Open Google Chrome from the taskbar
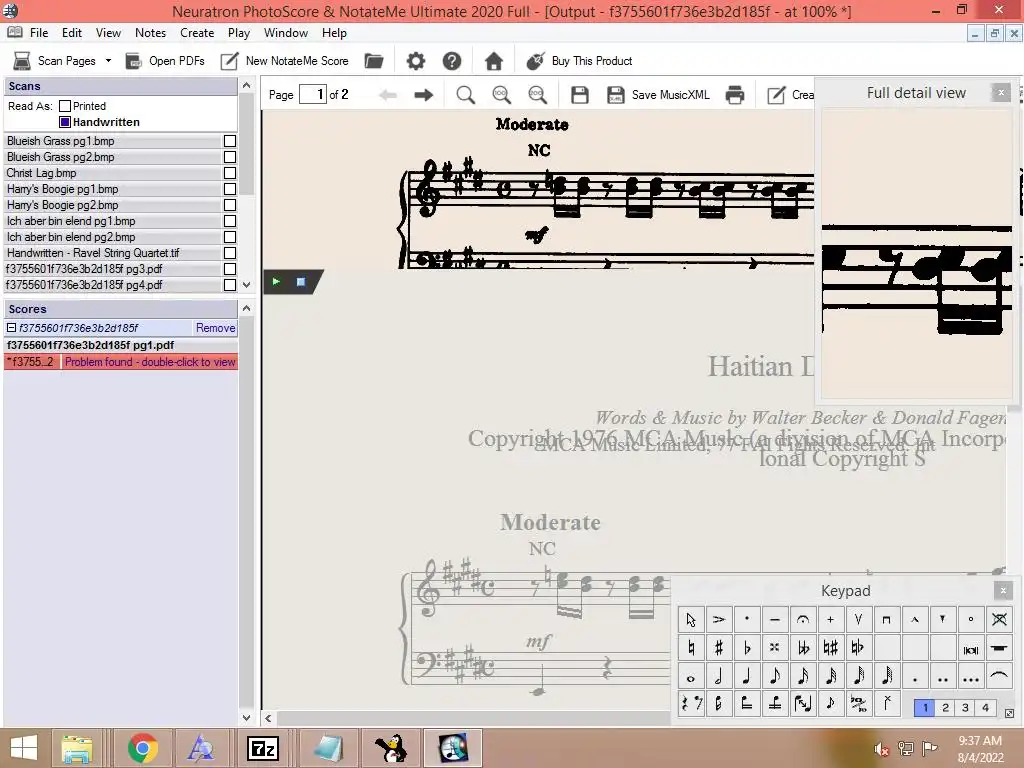1024x768 pixels. (142, 748)
